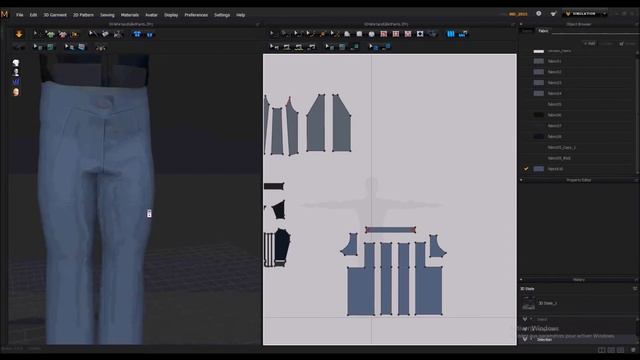Click the small gizmo icon beside the trousers
This screenshot has width=640, height=360.
tap(149, 213)
